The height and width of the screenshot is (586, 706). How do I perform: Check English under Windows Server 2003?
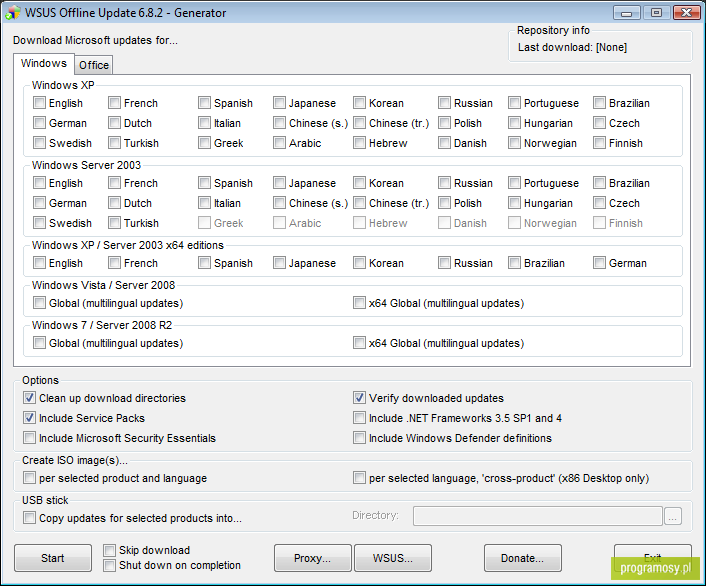click(40, 183)
